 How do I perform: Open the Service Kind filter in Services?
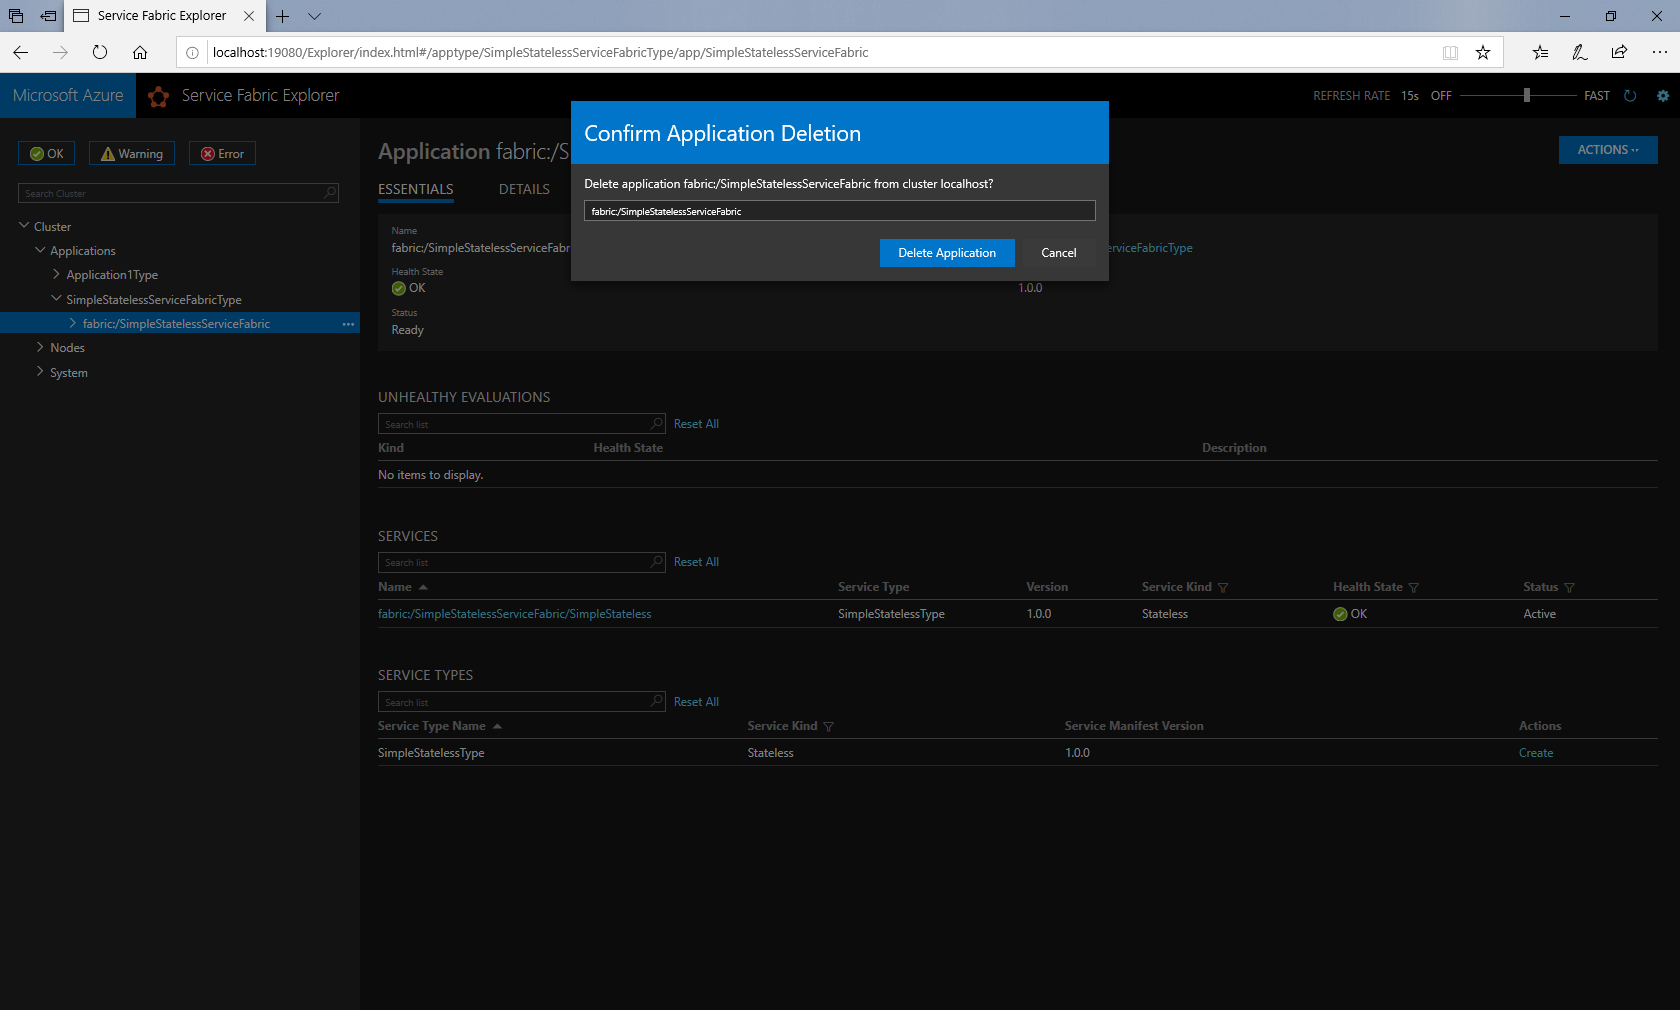(x=1223, y=588)
